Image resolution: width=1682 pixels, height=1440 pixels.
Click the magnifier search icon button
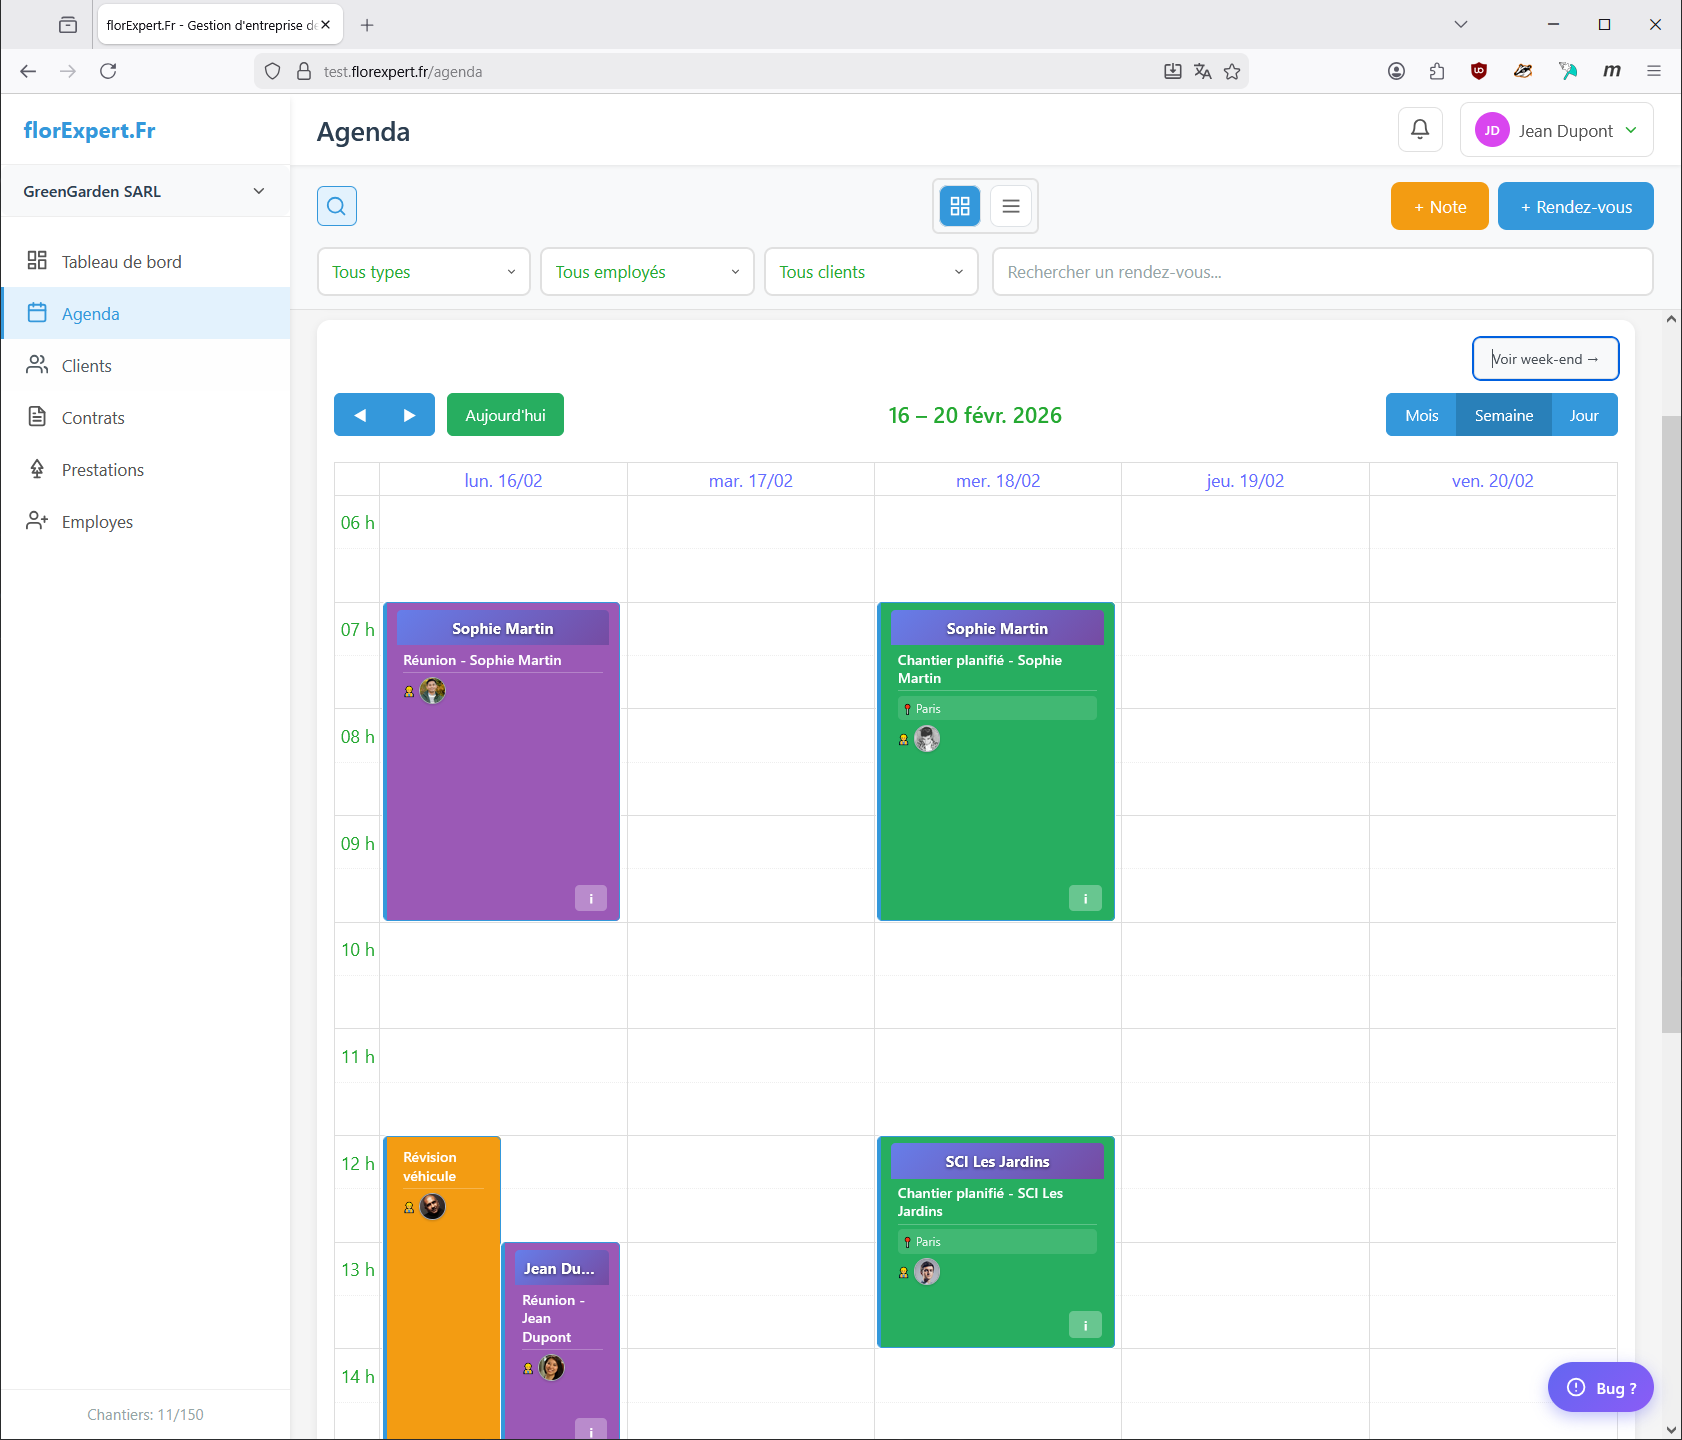click(337, 206)
